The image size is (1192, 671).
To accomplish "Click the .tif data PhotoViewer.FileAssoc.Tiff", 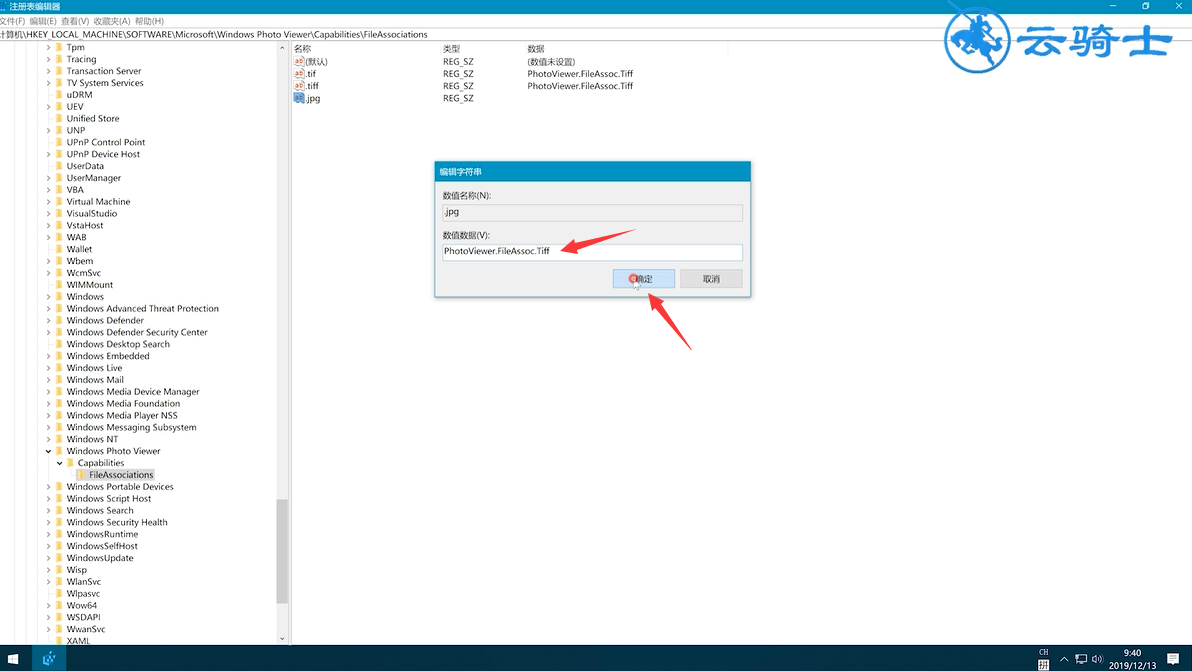I will click(580, 74).
